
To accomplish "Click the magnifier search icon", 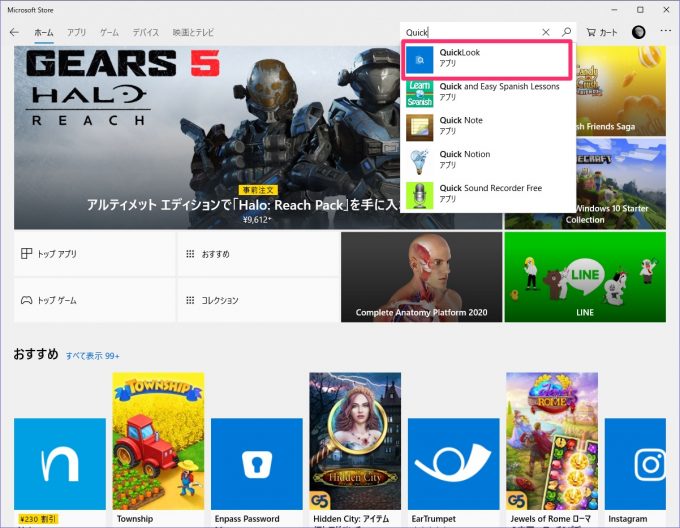I will click(x=566, y=32).
